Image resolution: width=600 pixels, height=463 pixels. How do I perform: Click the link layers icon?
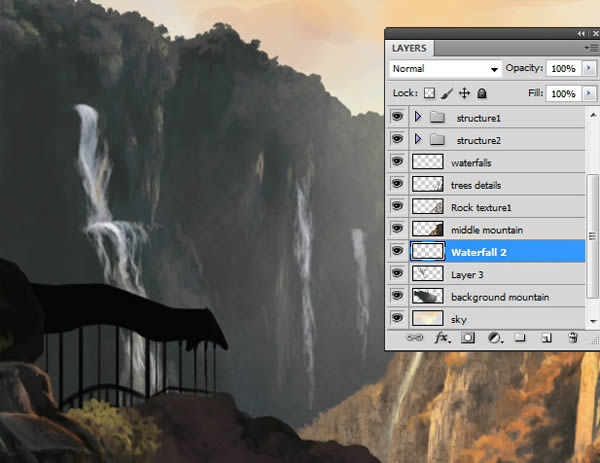(415, 338)
